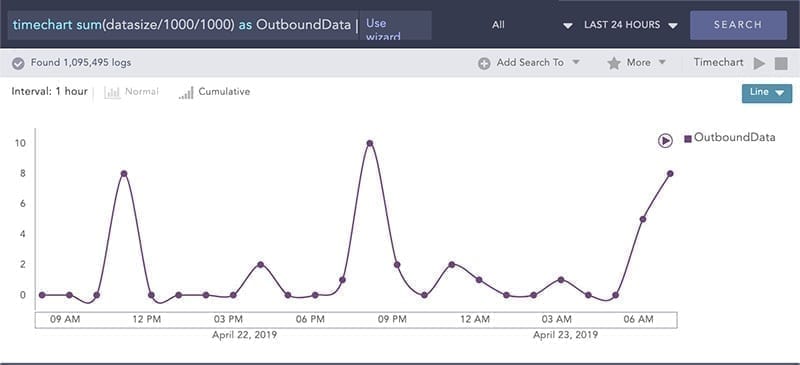Click into the timechart query input field
Image resolution: width=800 pixels, height=365 pixels.
click(x=183, y=25)
